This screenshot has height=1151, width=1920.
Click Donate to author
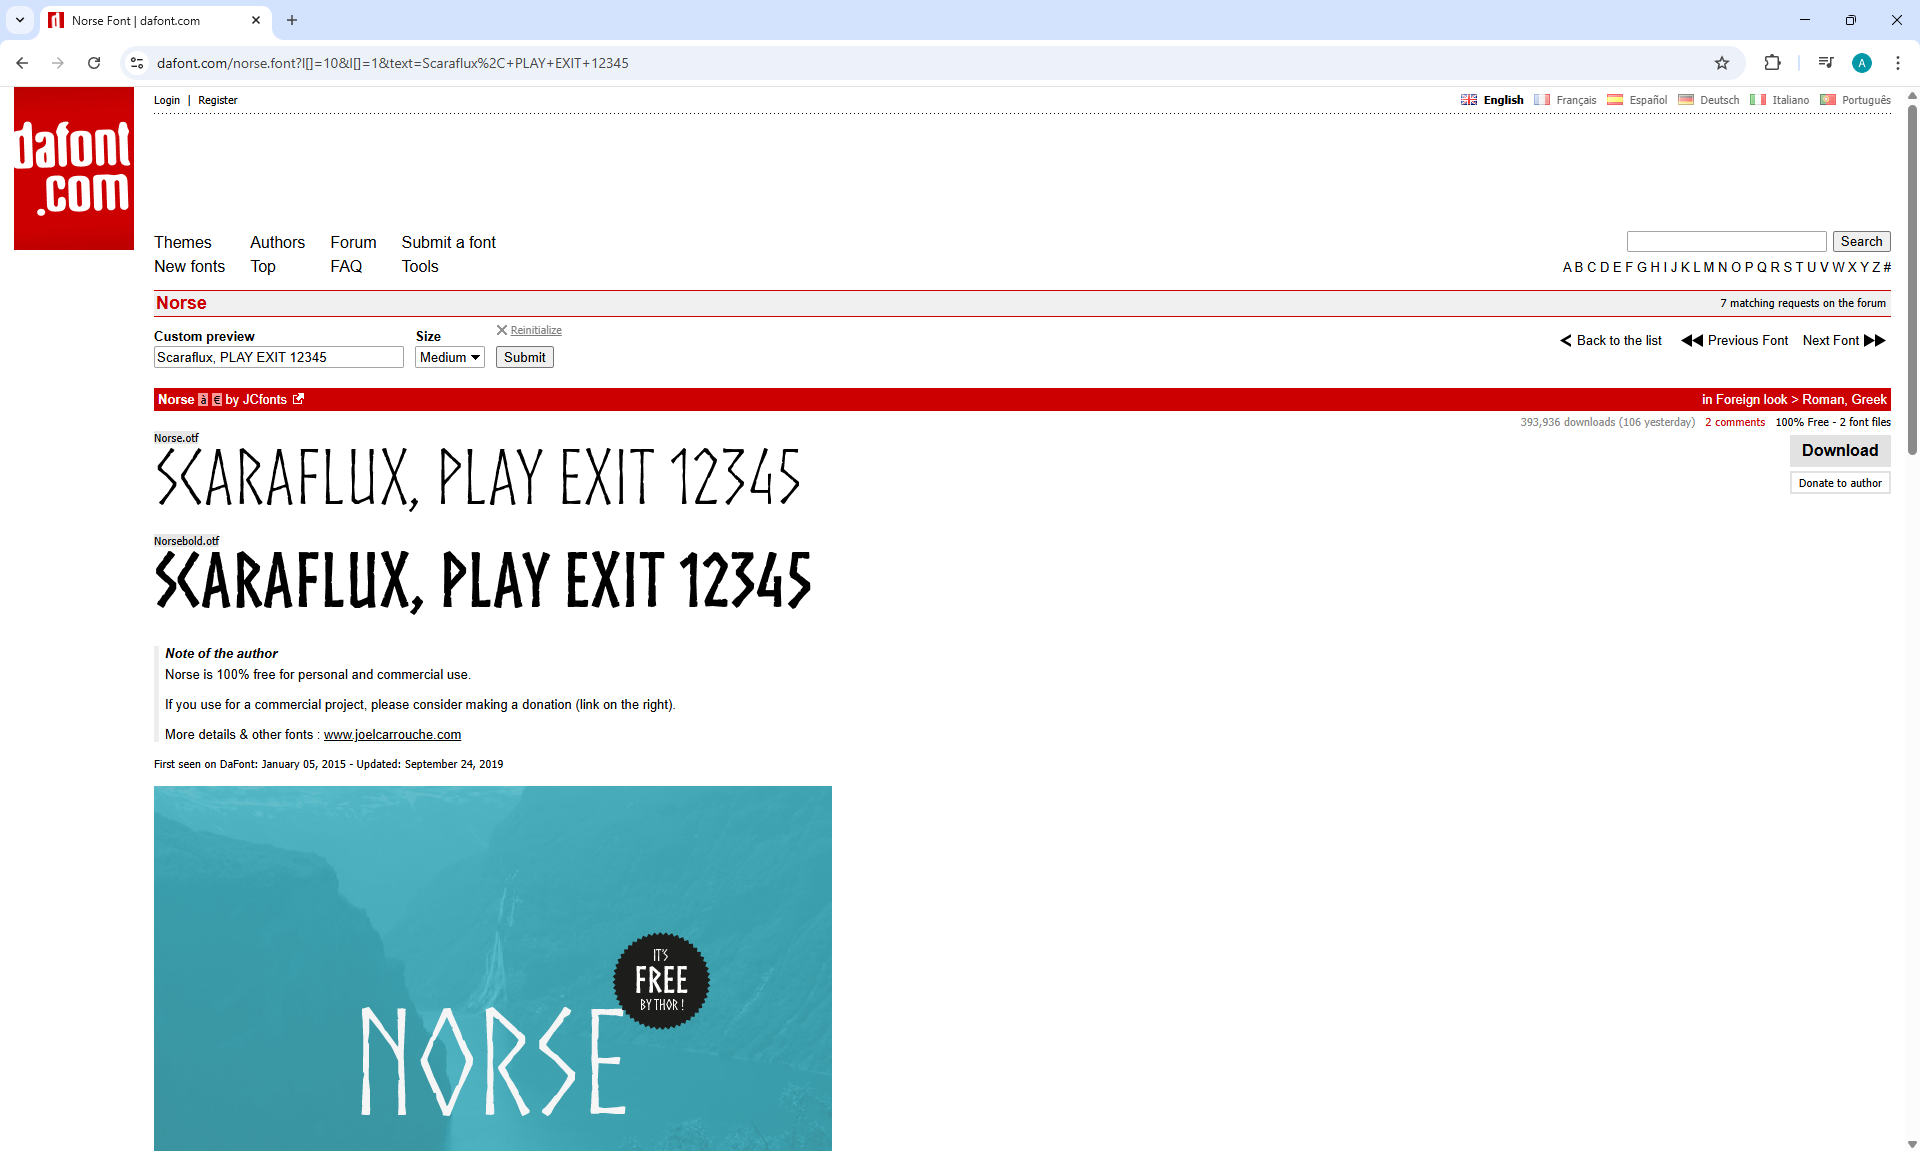(x=1839, y=483)
